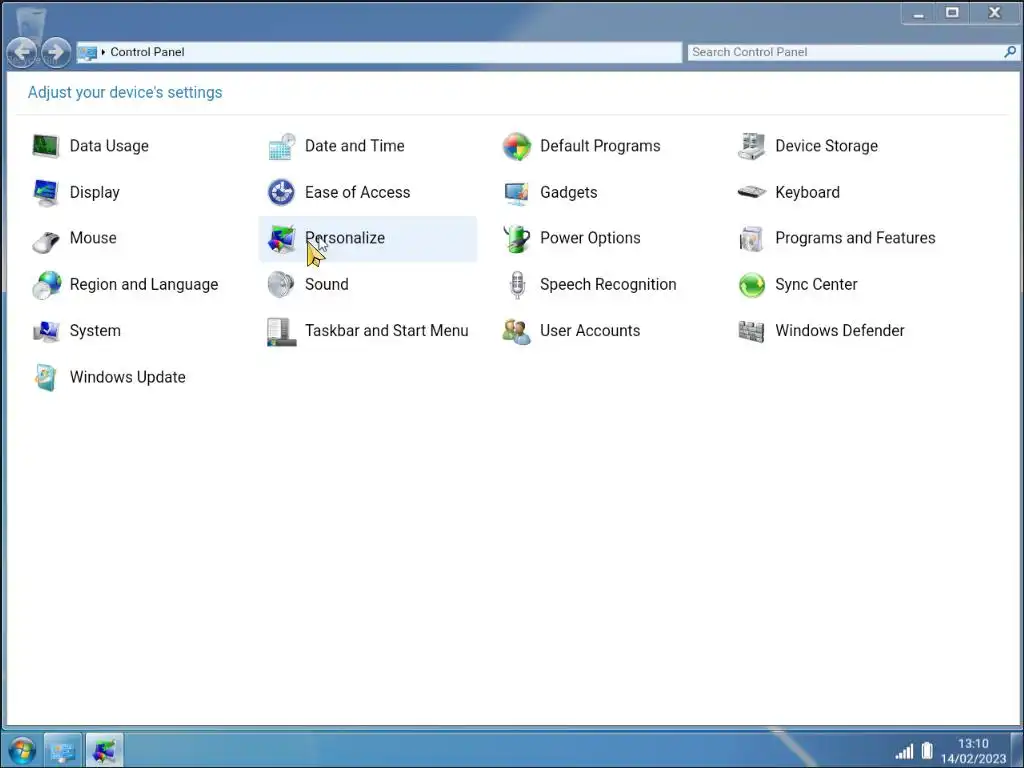Open the Power Options battery icon

(x=517, y=238)
